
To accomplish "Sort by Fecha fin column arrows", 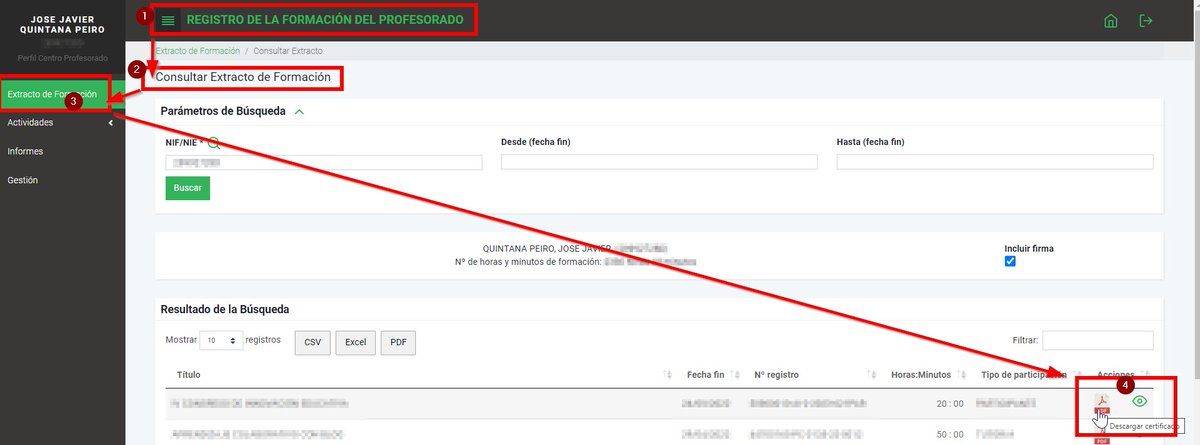I will pos(736,375).
